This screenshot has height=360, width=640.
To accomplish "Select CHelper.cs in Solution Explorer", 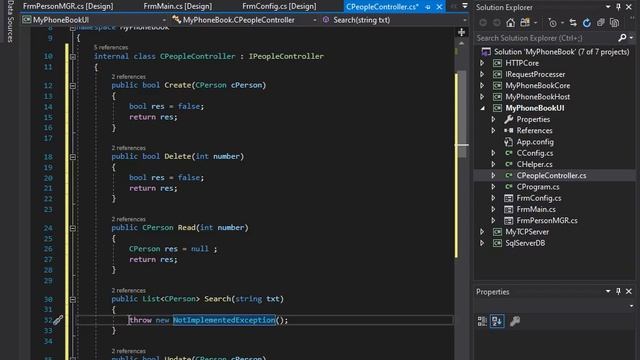I will (534, 164).
